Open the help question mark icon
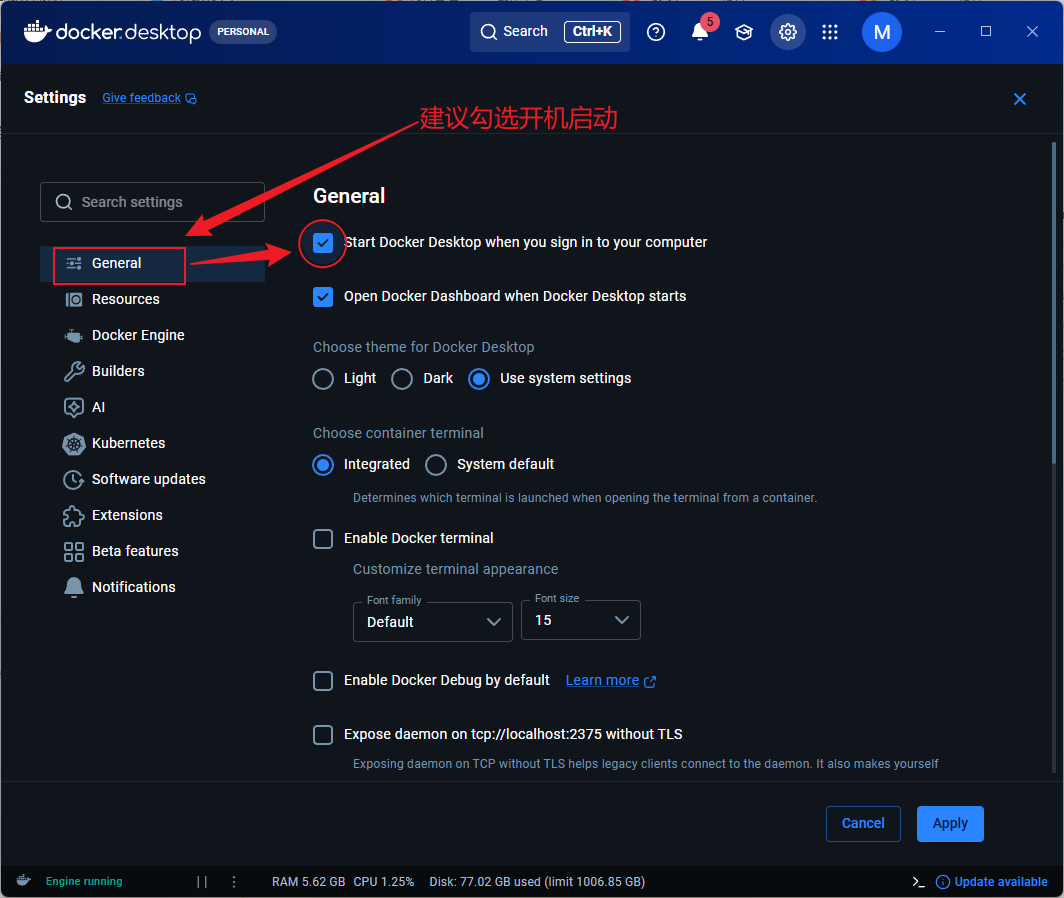 click(656, 32)
